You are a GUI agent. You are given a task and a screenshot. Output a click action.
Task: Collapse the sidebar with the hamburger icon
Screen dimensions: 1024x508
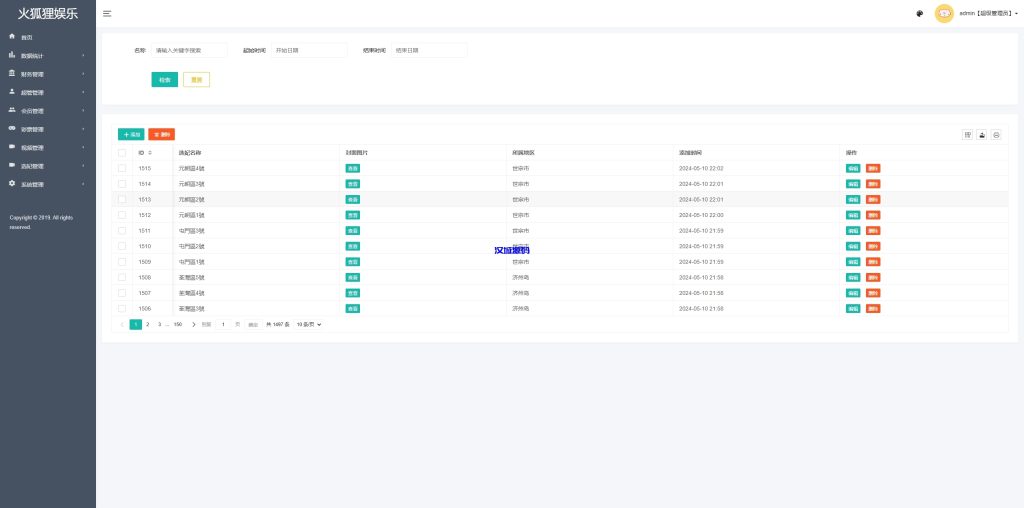pos(107,13)
